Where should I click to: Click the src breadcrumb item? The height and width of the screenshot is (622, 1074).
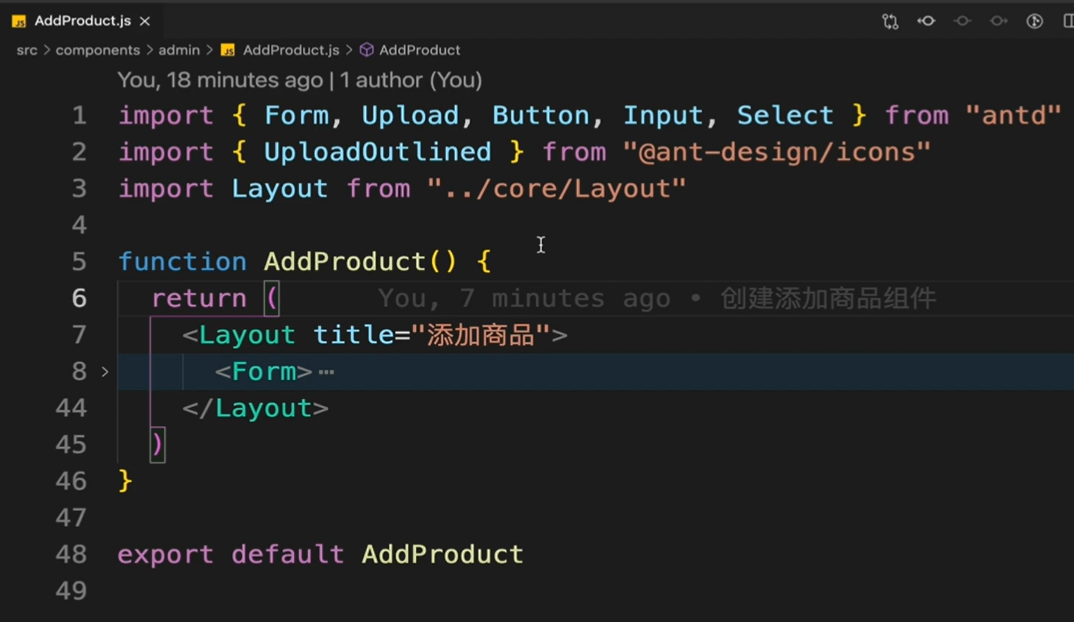(27, 50)
